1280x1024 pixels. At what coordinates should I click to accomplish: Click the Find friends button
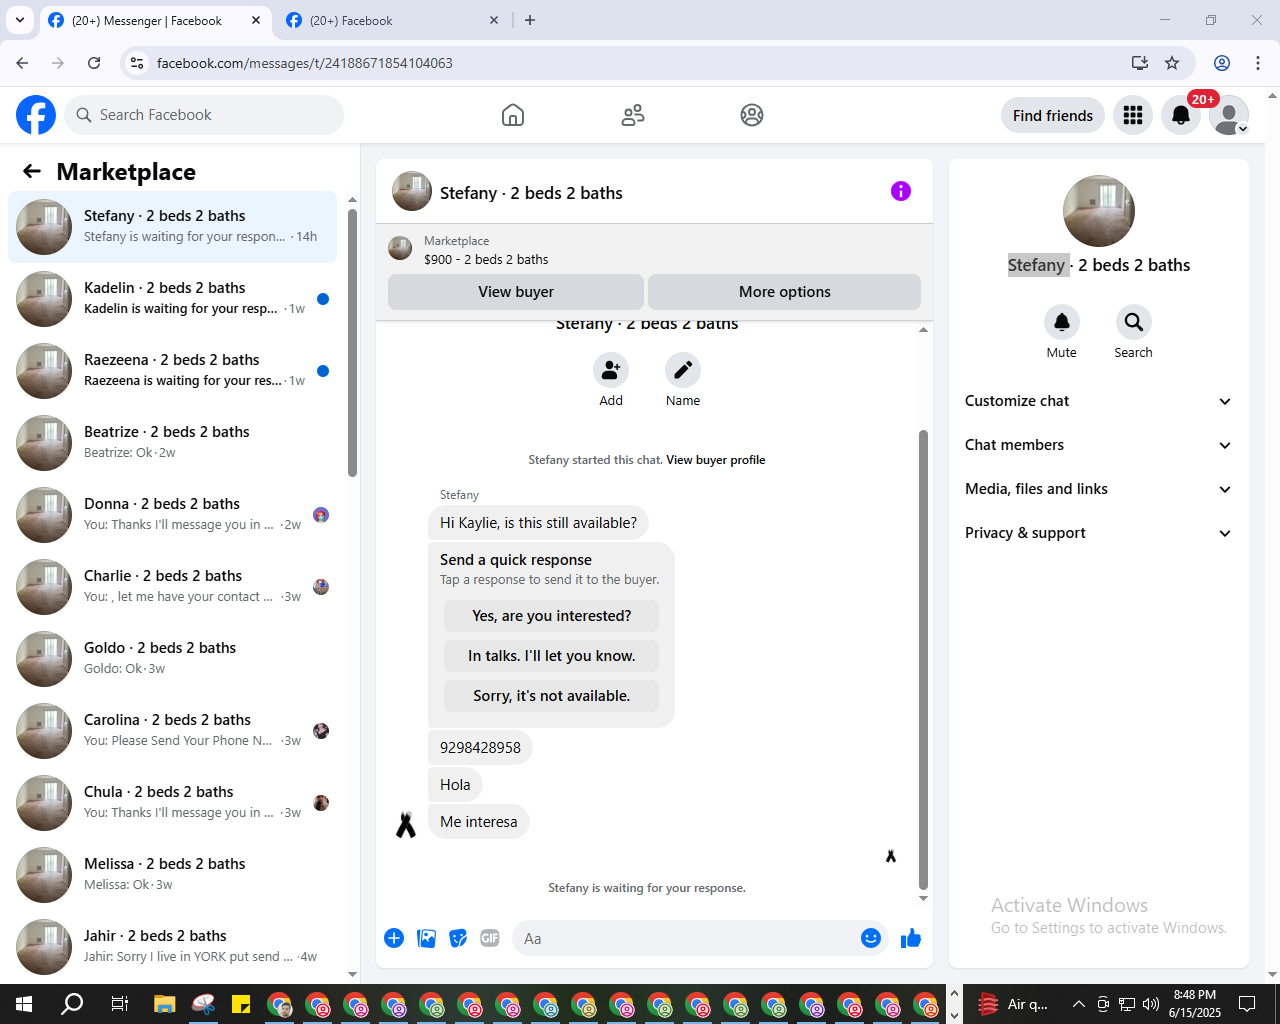pyautogui.click(x=1053, y=115)
